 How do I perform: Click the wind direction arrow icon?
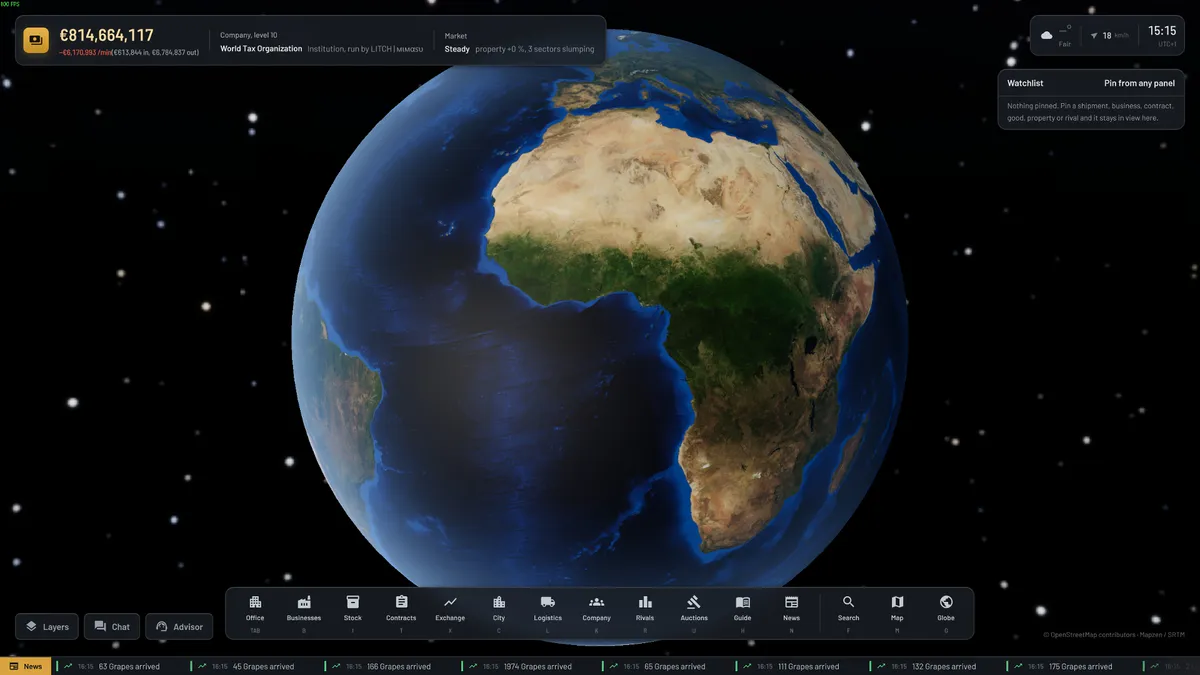[x=1094, y=35]
